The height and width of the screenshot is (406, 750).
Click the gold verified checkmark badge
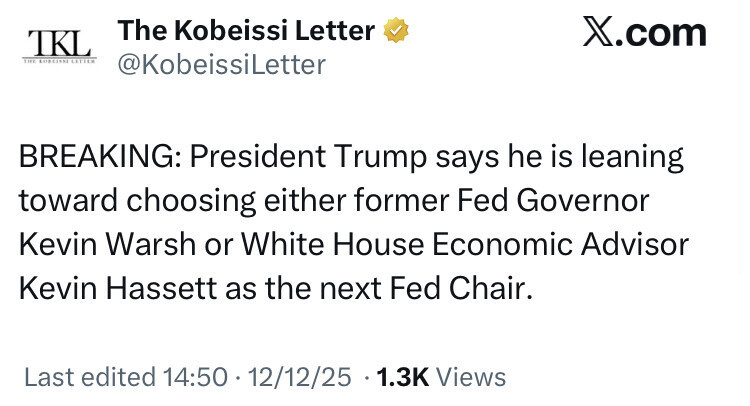tap(397, 32)
